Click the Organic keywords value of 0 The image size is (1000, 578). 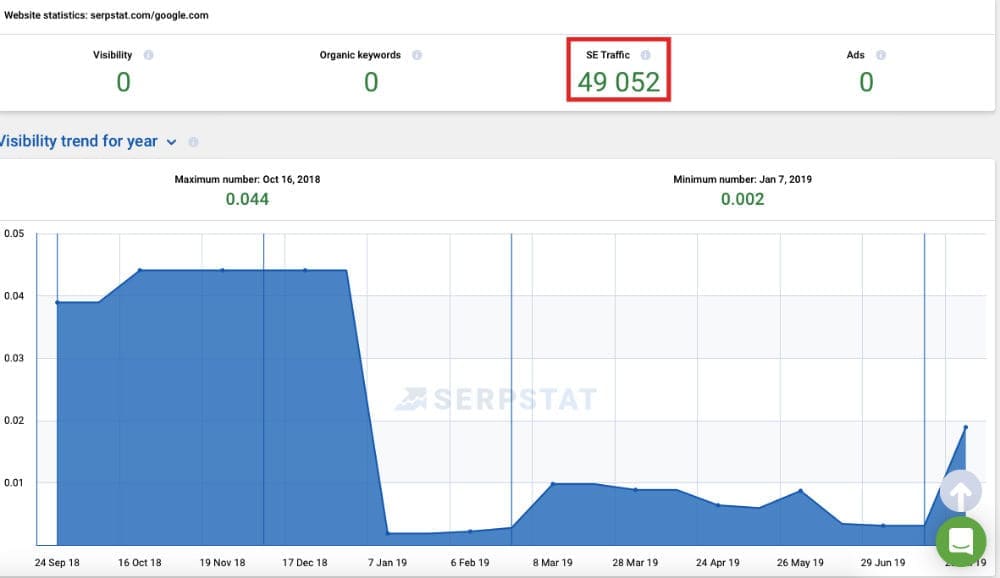[371, 82]
